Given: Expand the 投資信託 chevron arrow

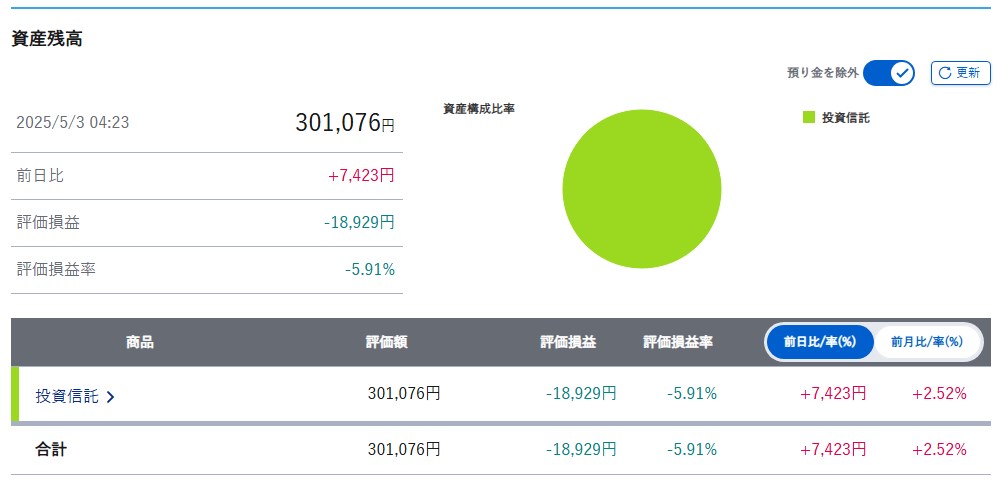Looking at the screenshot, I should [110, 397].
